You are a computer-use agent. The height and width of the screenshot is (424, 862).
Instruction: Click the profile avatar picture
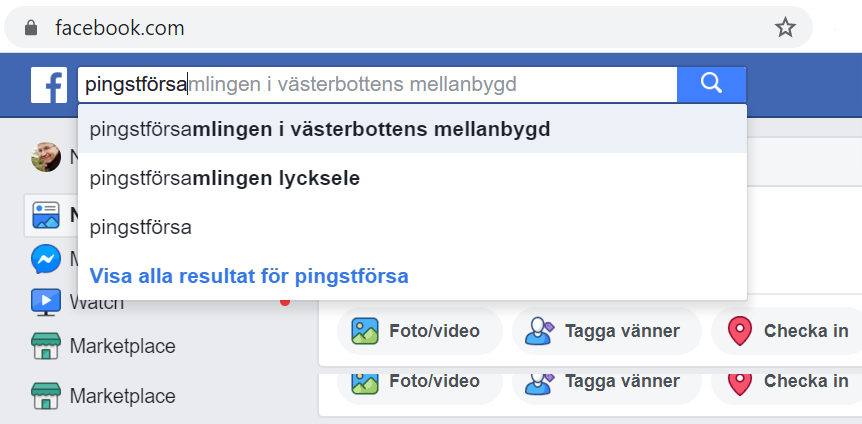pos(46,157)
